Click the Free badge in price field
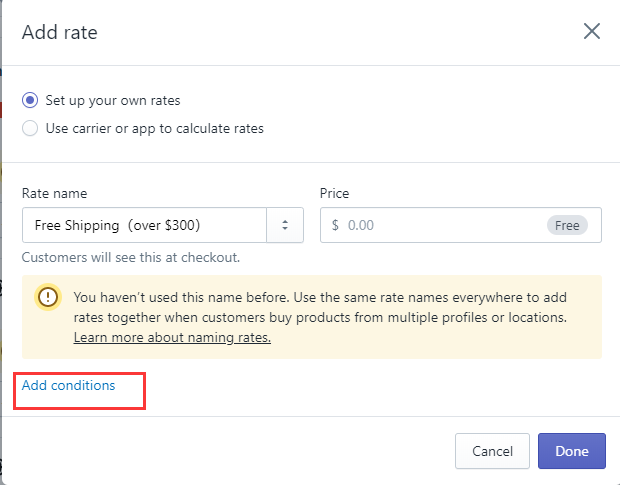 click(x=567, y=225)
